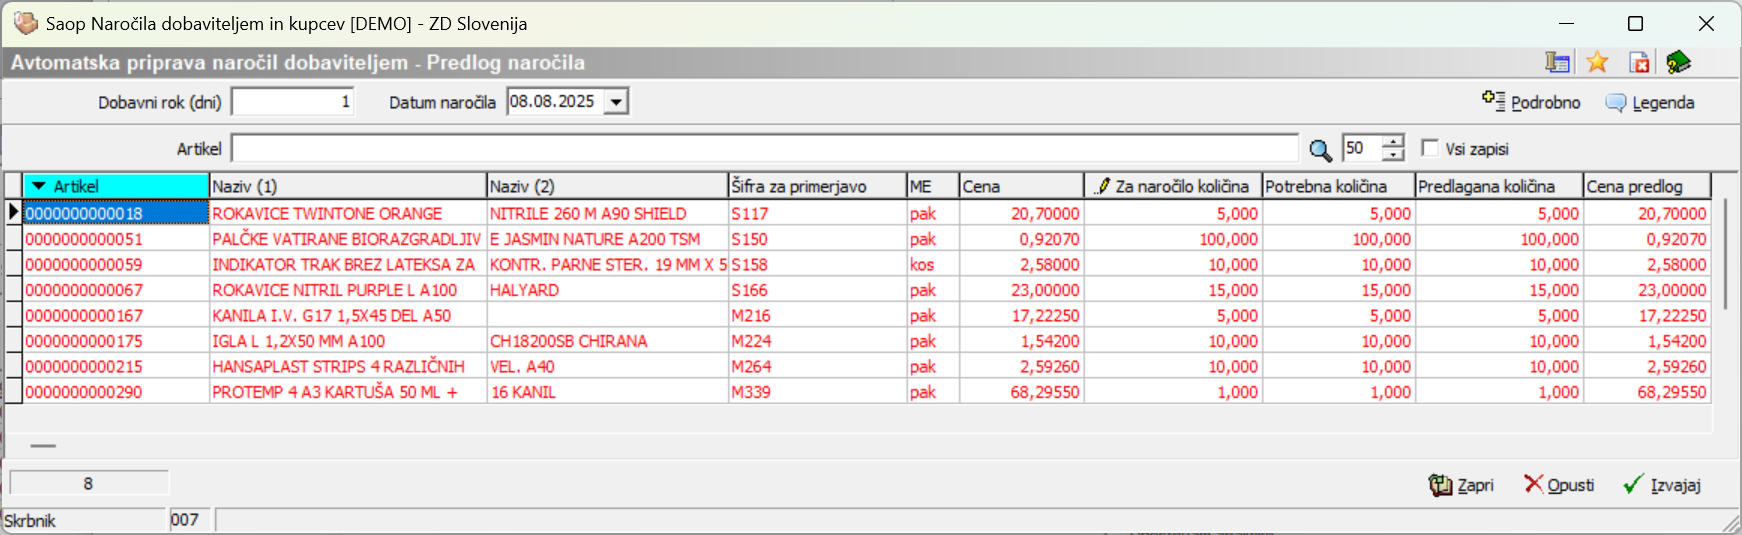Click the Naziv (2) column header
The image size is (1742, 535).
coord(607,186)
